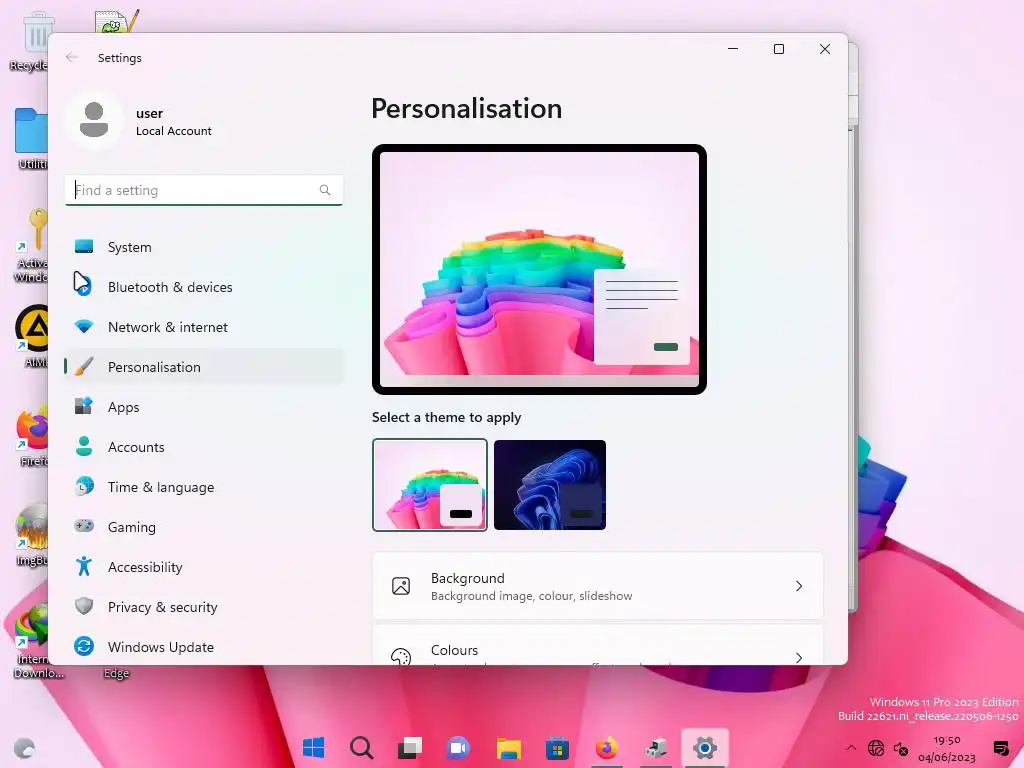Apply the dark blue bloom theme
Viewport: 1024px width, 768px height.
[550, 485]
